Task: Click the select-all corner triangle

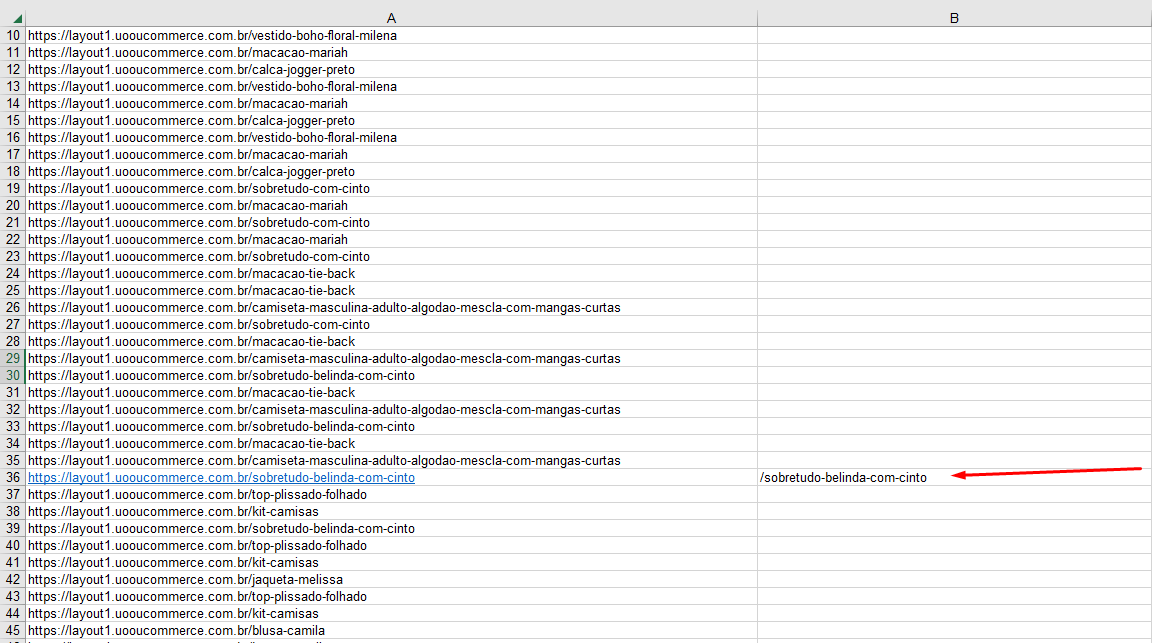Action: click(17, 18)
